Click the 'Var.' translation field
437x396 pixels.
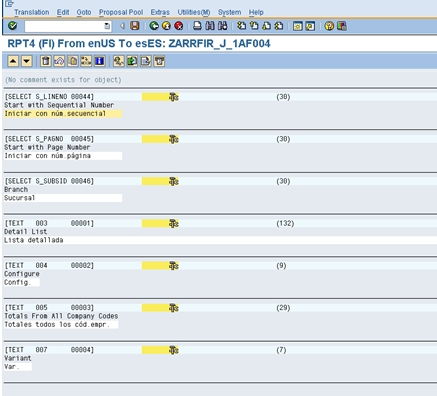(x=18, y=367)
